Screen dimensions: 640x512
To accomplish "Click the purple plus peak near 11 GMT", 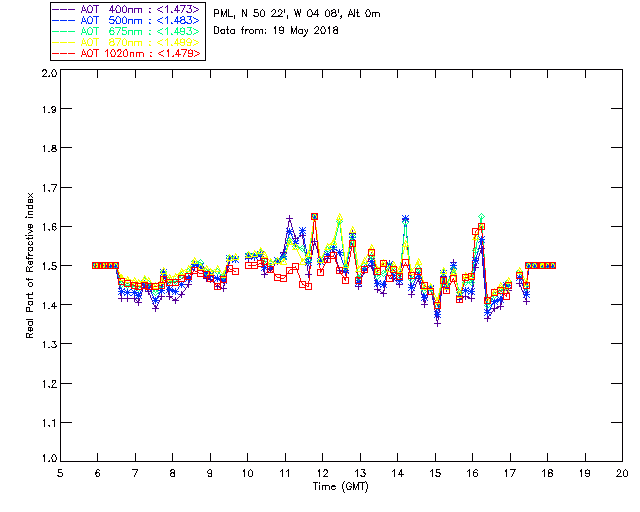I will click(x=289, y=219).
